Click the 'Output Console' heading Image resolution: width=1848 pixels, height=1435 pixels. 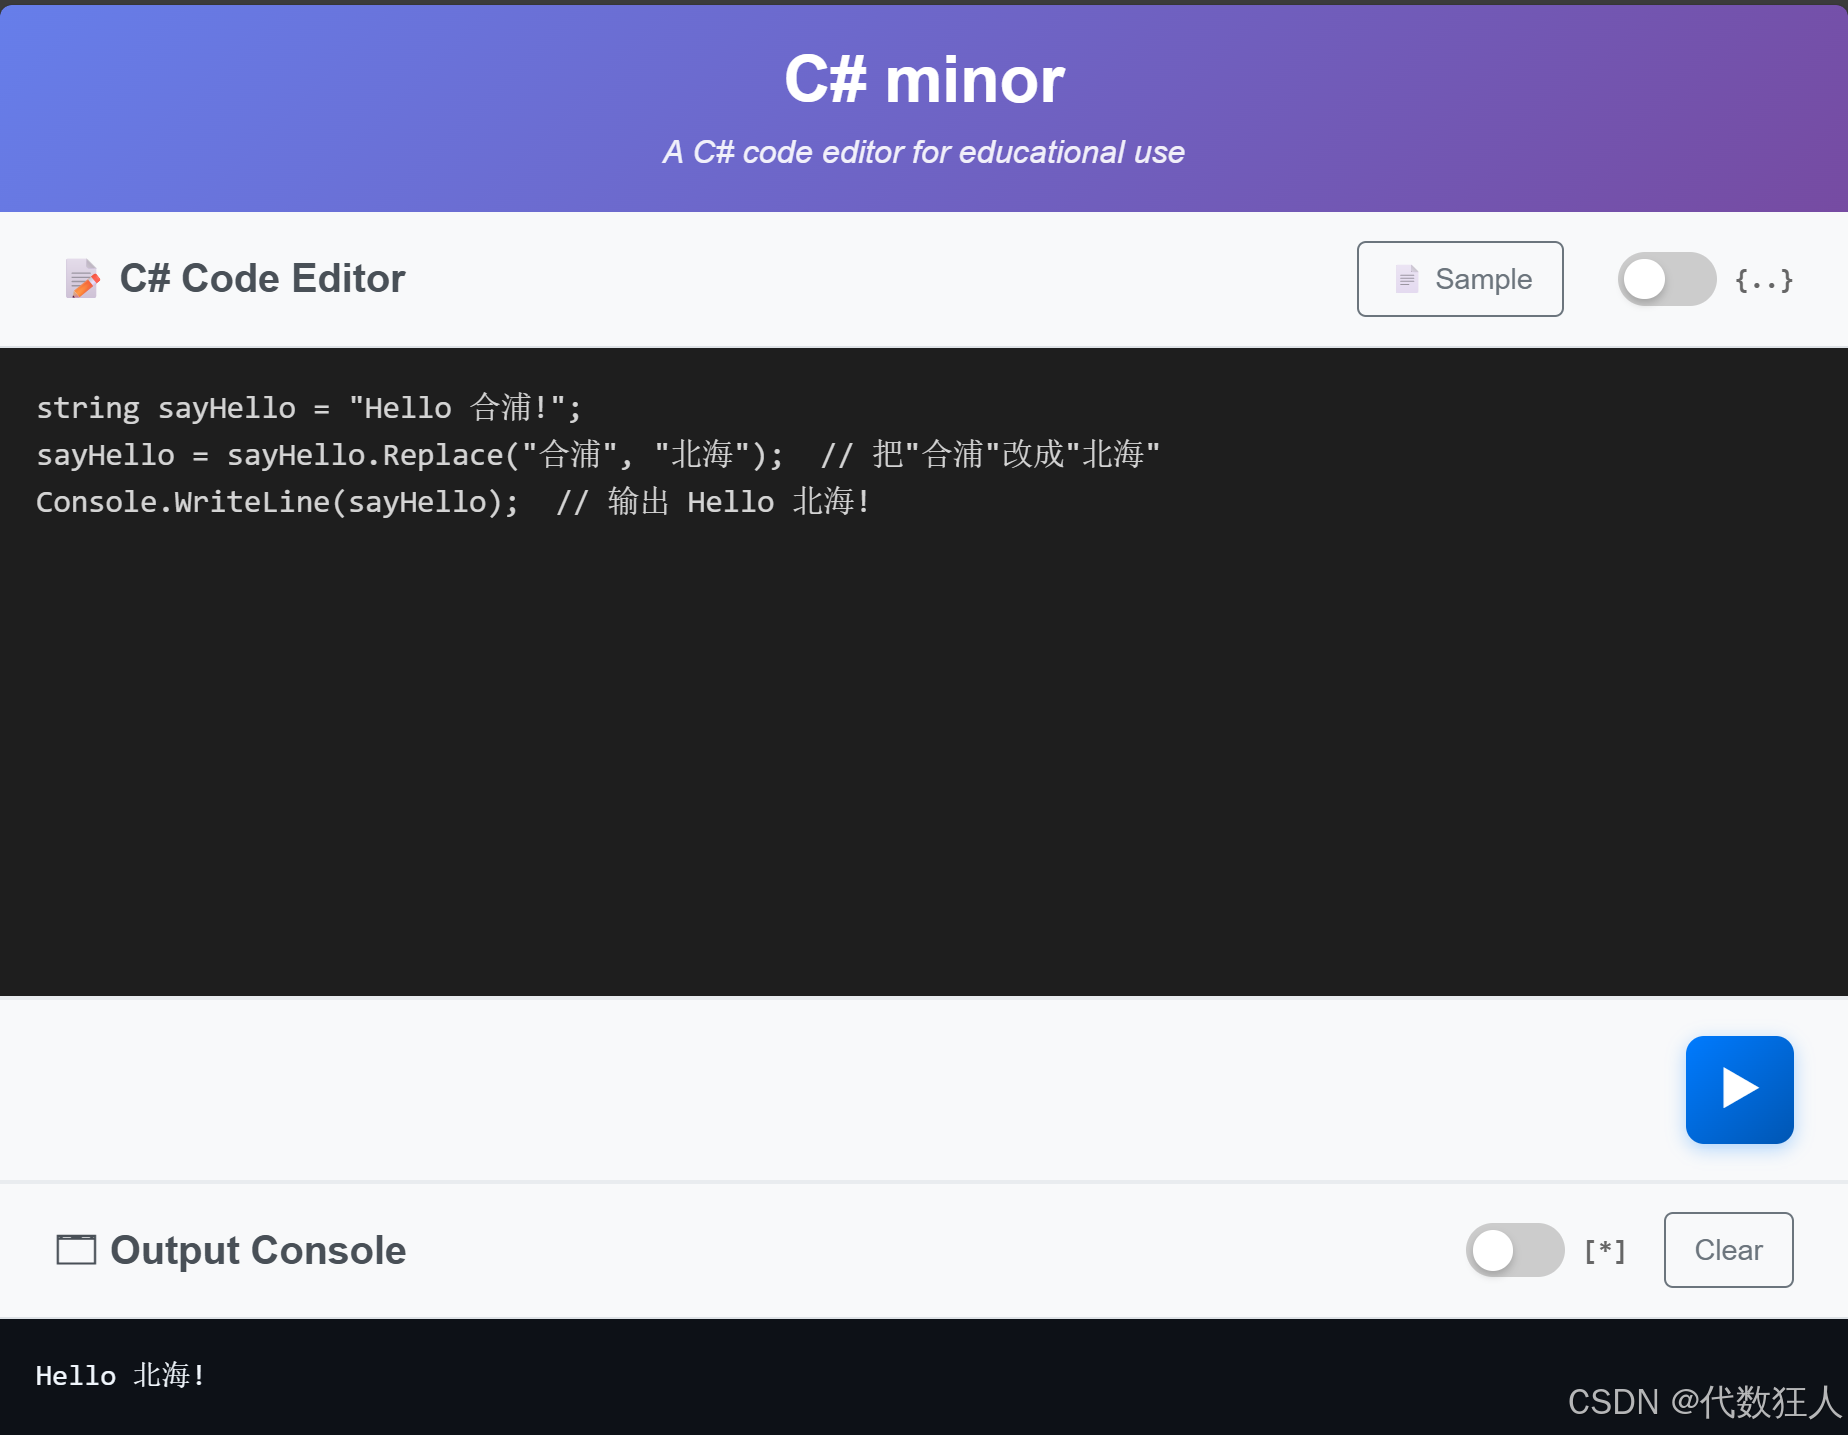click(258, 1250)
